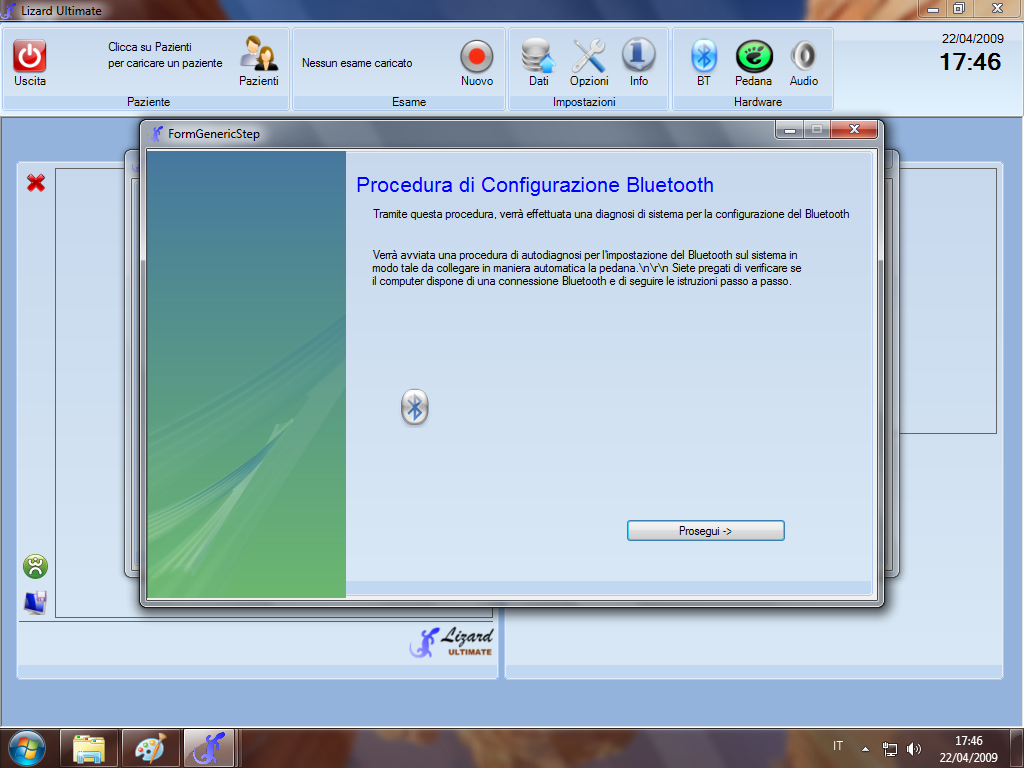The width and height of the screenshot is (1024, 768).
Task: Open the Dati database settings
Action: (538, 56)
